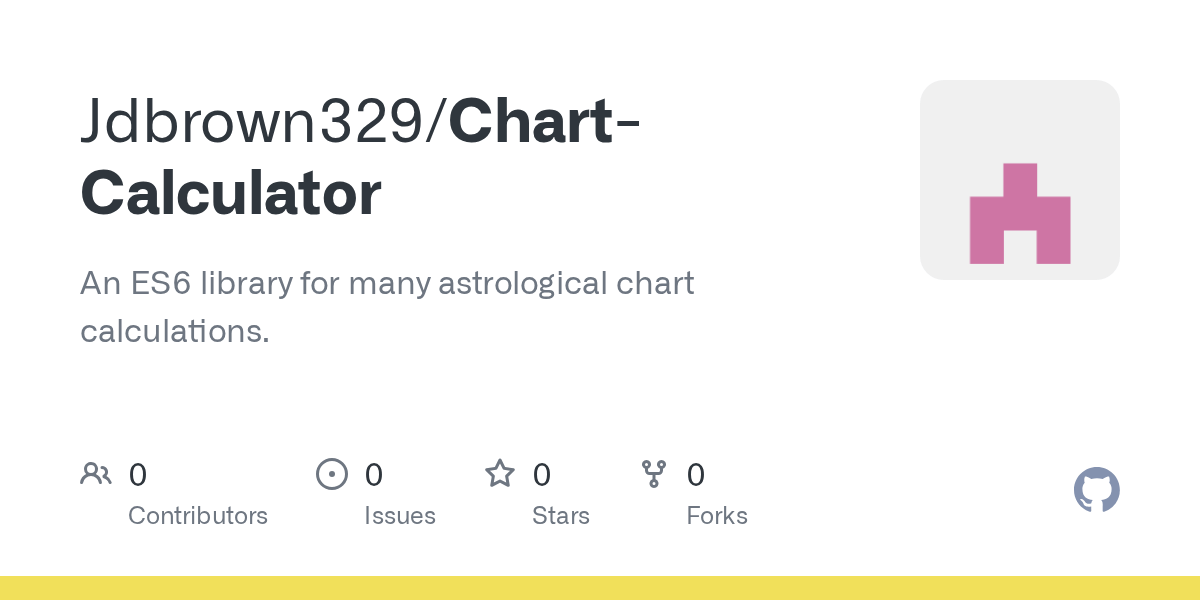
Task: Select the Forks label text
Action: (717, 516)
